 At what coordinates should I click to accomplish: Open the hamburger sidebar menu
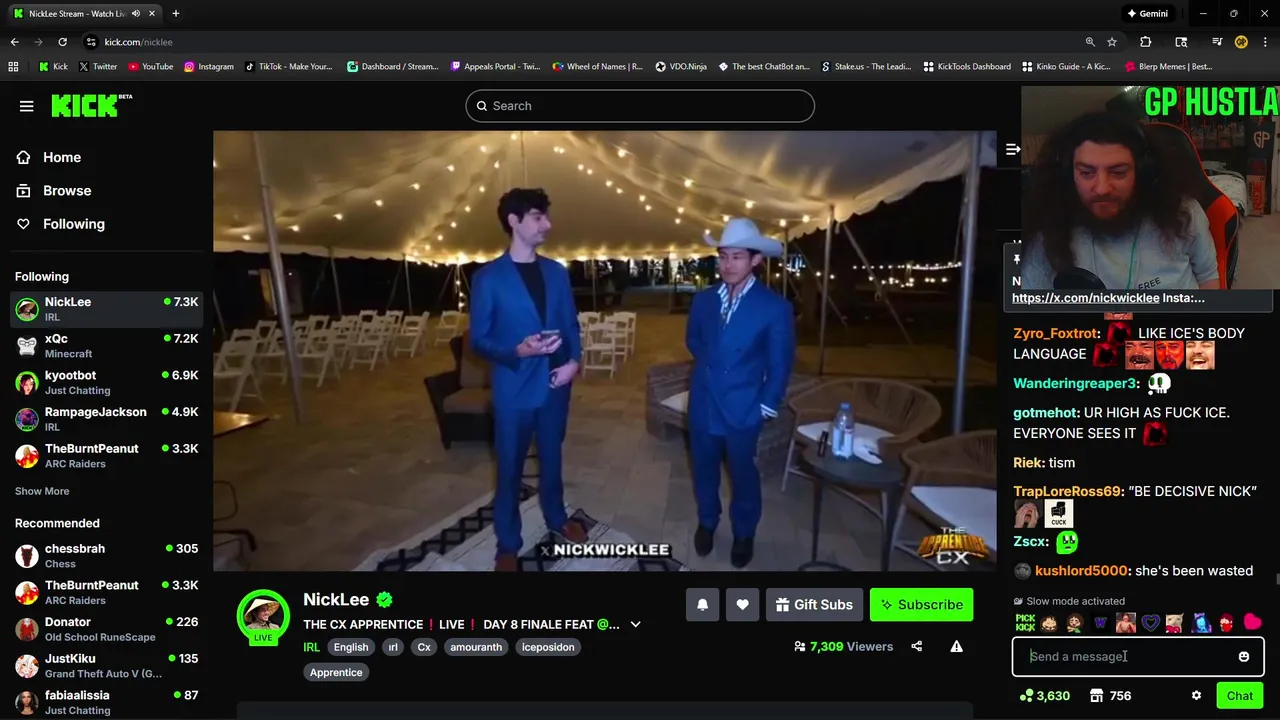[27, 106]
